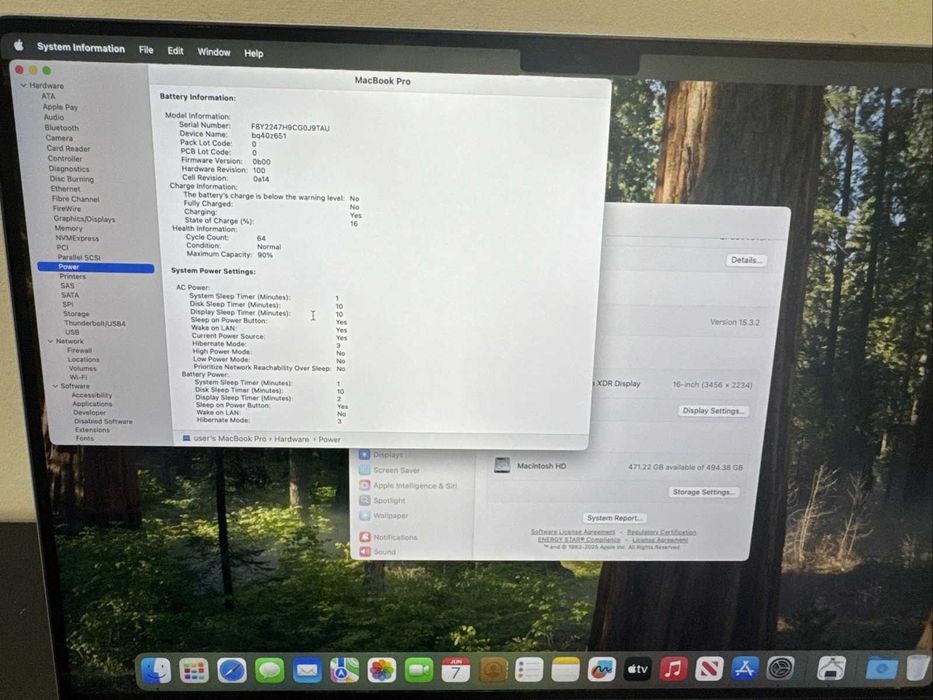Click Macintosh HD disk icon in Settings
The height and width of the screenshot is (700, 933).
pyautogui.click(x=502, y=465)
